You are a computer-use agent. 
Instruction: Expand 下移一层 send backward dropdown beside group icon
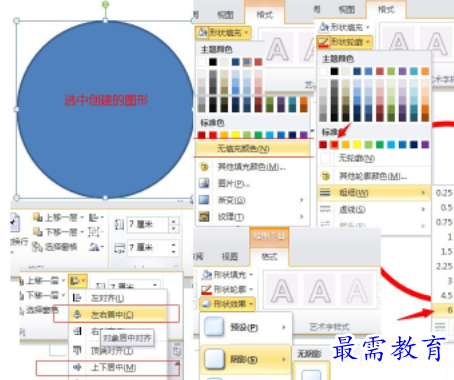(82, 232)
